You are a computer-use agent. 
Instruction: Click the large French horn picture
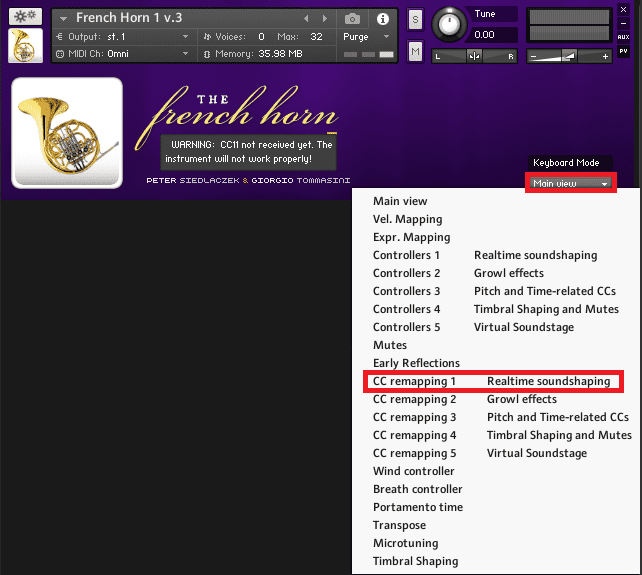pyautogui.click(x=67, y=132)
